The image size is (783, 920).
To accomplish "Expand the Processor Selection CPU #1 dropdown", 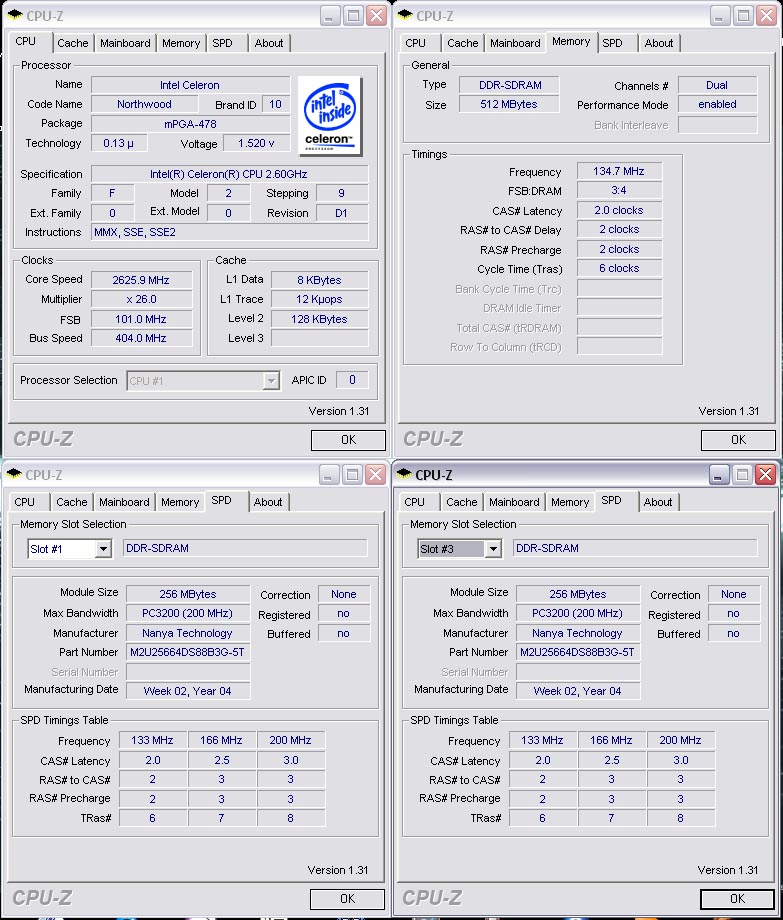I will click(270, 381).
